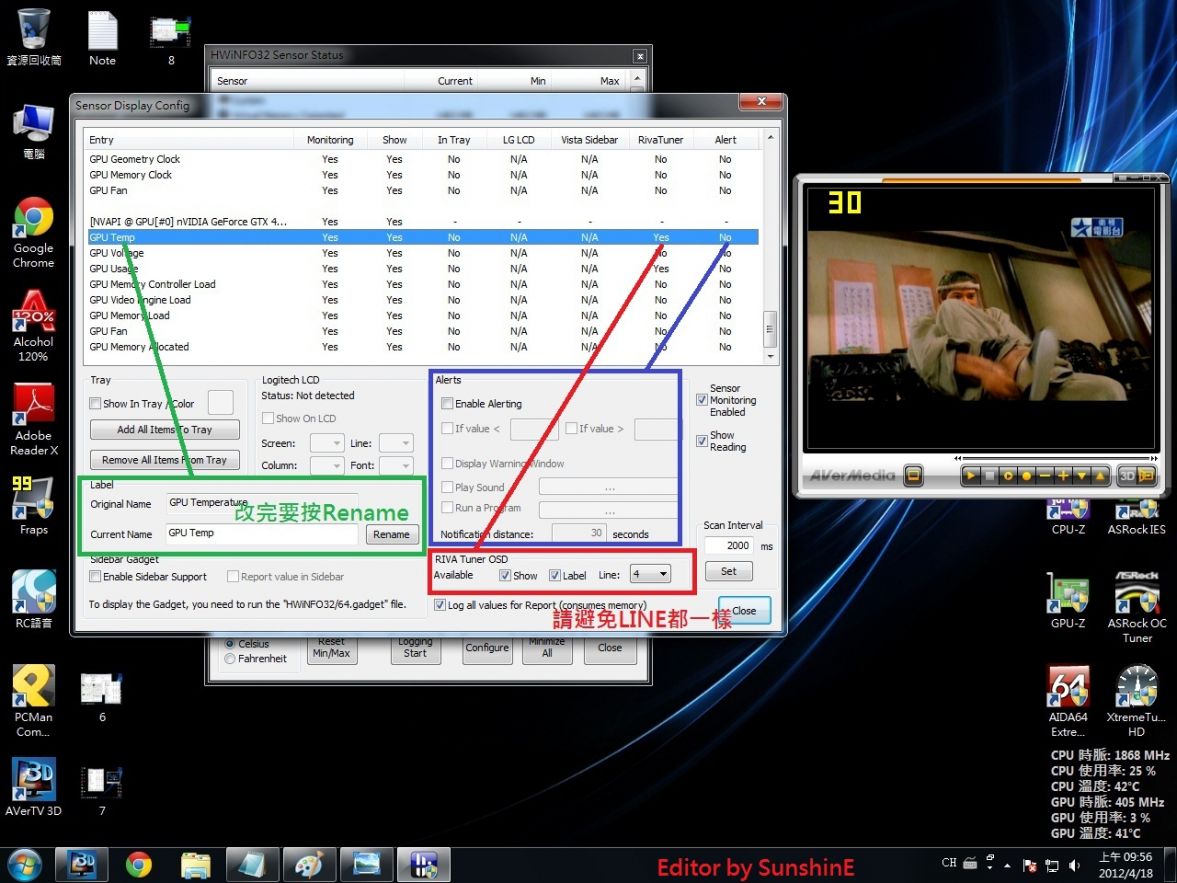The height and width of the screenshot is (883, 1177).
Task: Open the AVerTV 3D desktop shortcut
Action: pyautogui.click(x=33, y=787)
